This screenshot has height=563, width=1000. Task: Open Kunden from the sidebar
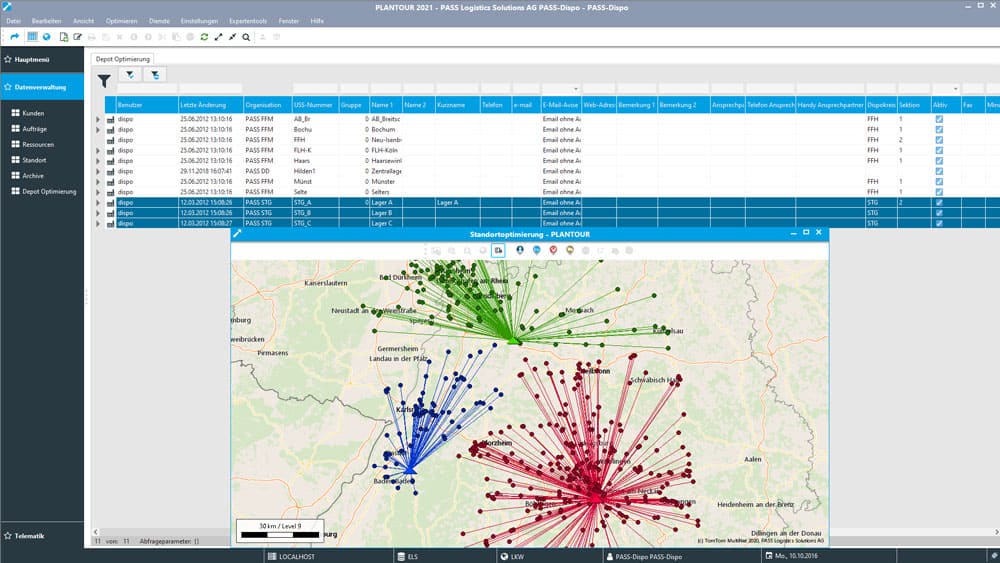coord(33,113)
